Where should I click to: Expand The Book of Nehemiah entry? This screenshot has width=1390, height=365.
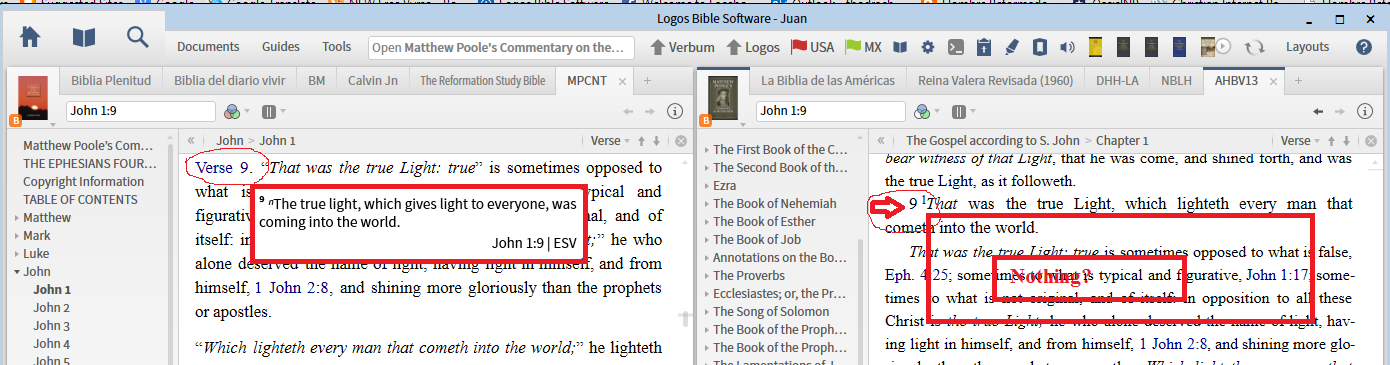click(707, 203)
